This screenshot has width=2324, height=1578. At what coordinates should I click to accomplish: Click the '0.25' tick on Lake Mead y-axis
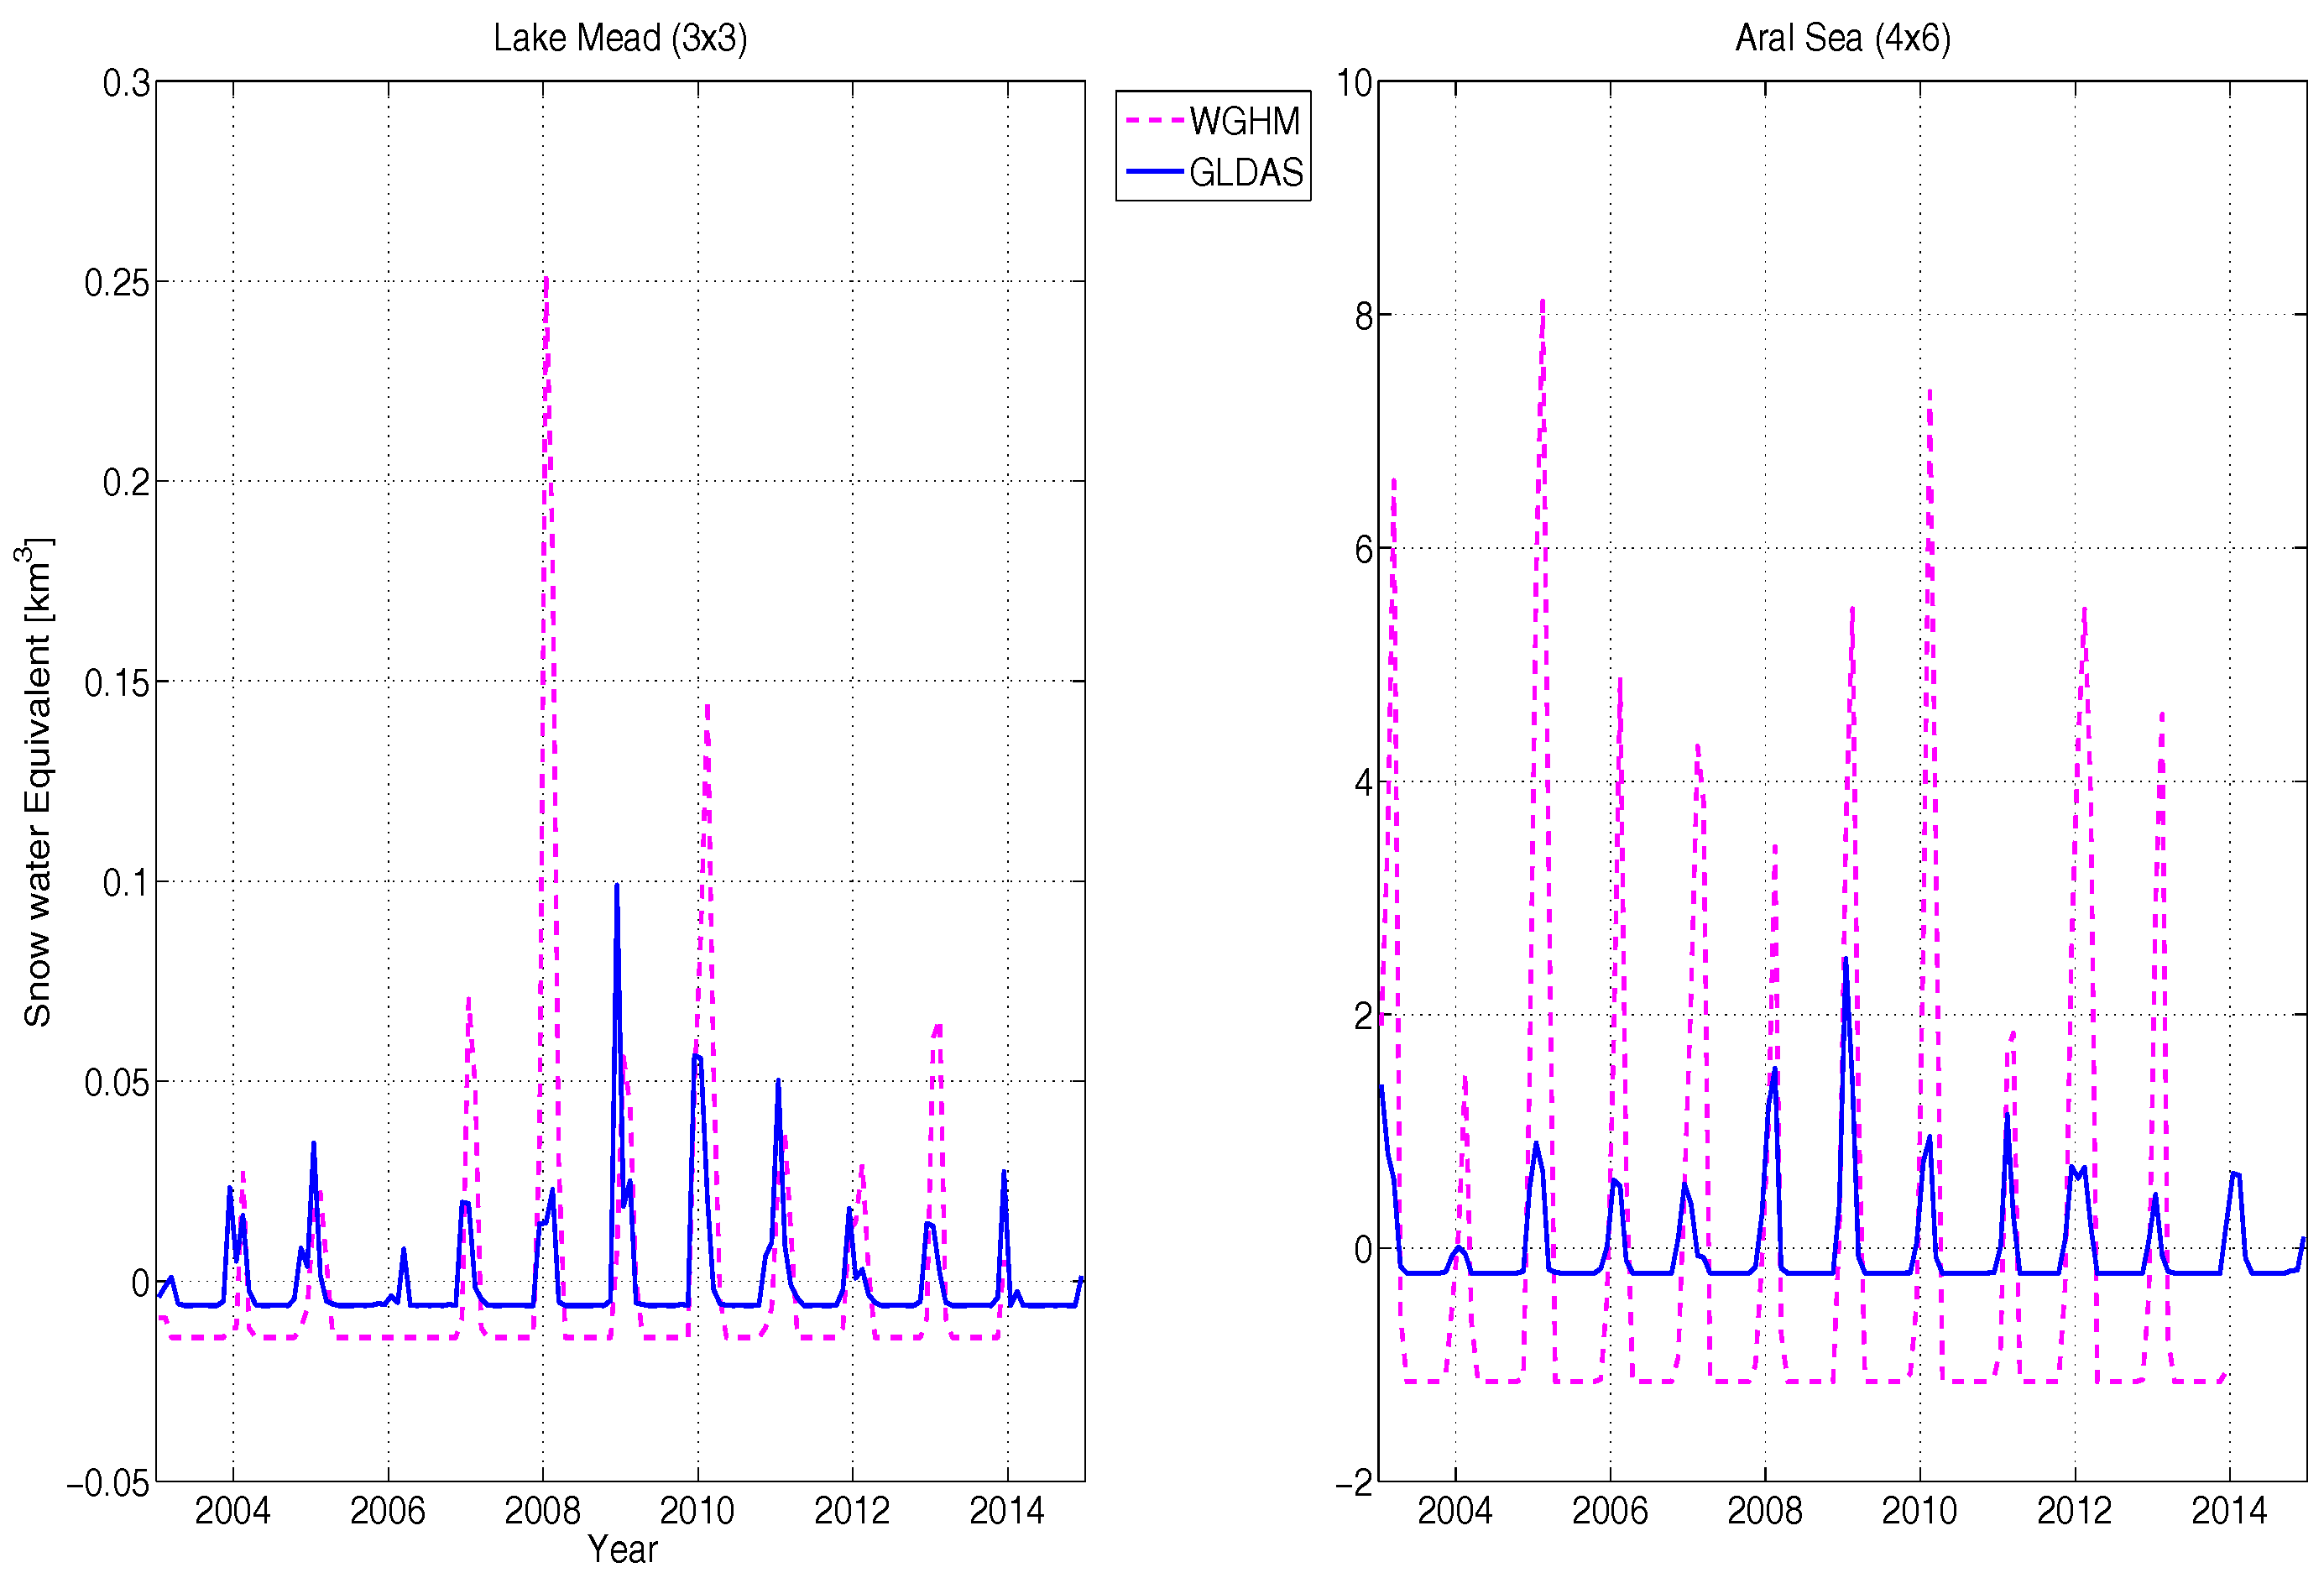click(117, 283)
